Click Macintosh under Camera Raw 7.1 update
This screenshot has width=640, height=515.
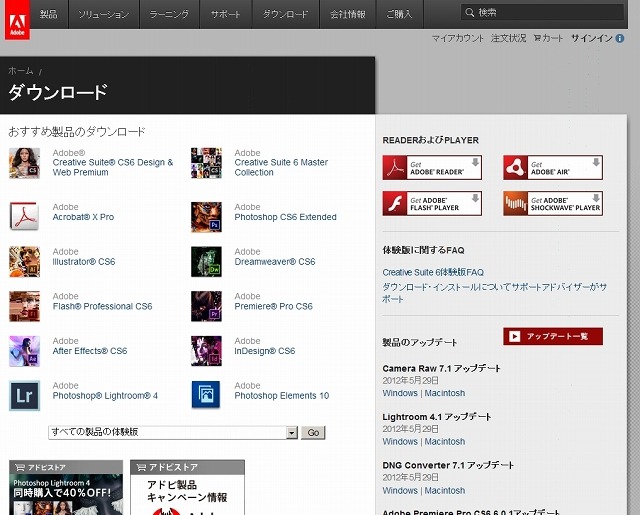click(x=444, y=393)
